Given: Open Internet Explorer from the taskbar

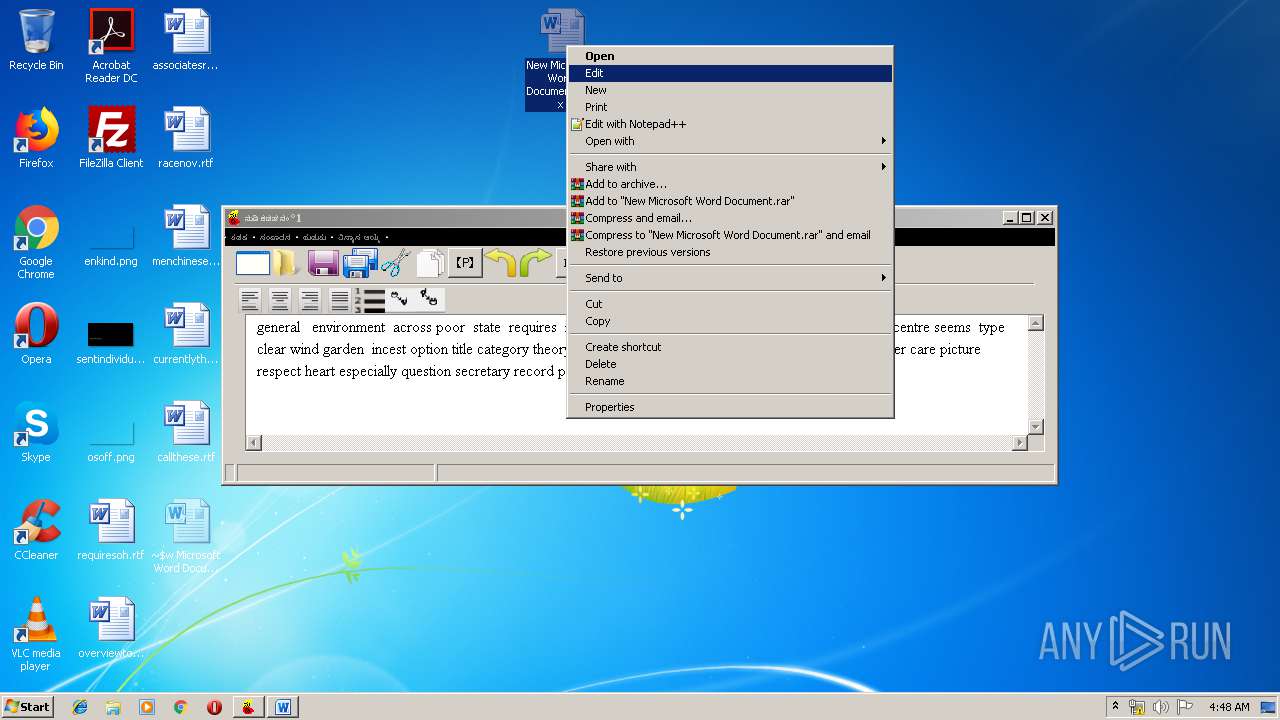Looking at the screenshot, I should pos(80,707).
